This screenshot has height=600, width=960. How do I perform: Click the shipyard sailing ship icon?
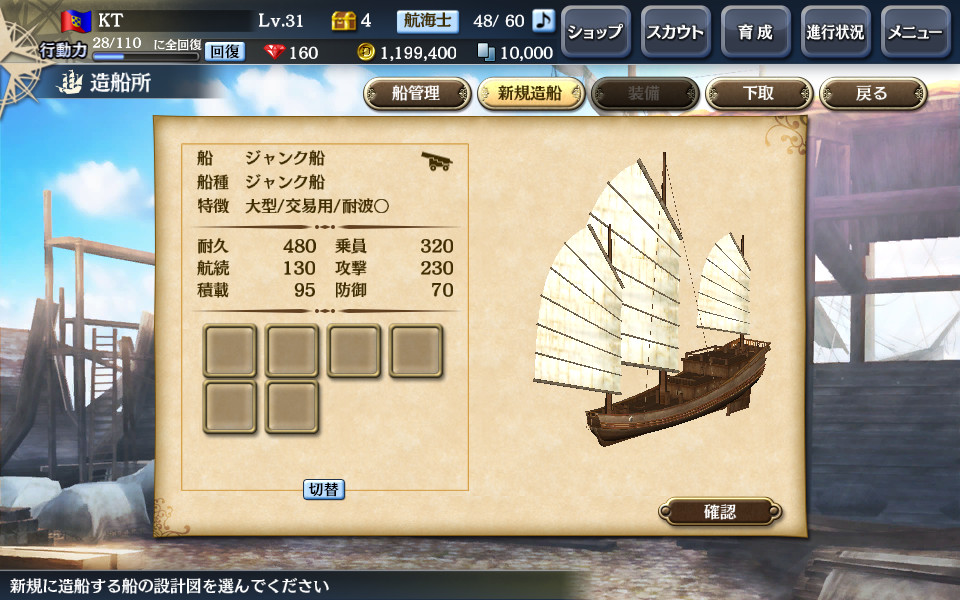[70, 82]
